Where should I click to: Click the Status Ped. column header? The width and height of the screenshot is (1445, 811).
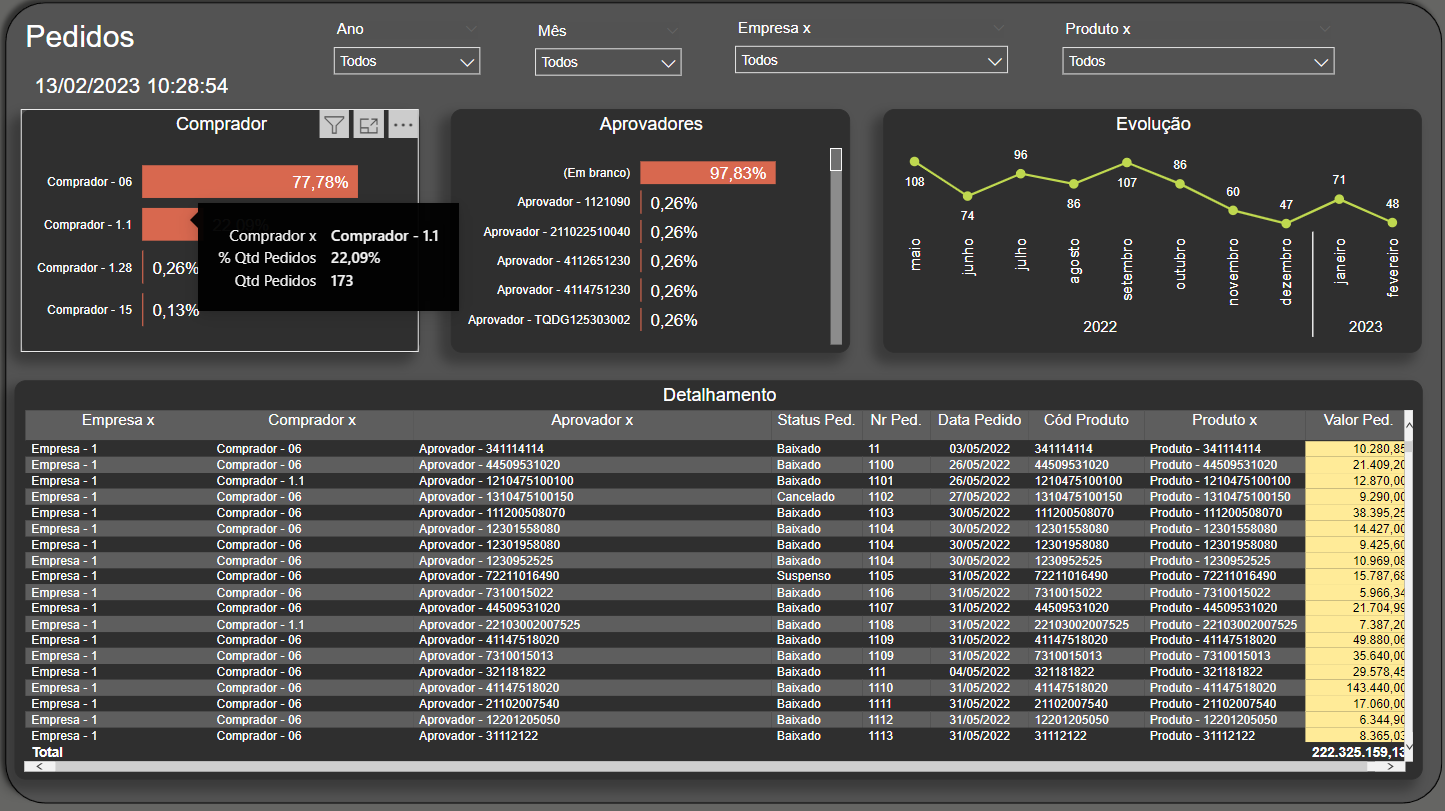815,420
